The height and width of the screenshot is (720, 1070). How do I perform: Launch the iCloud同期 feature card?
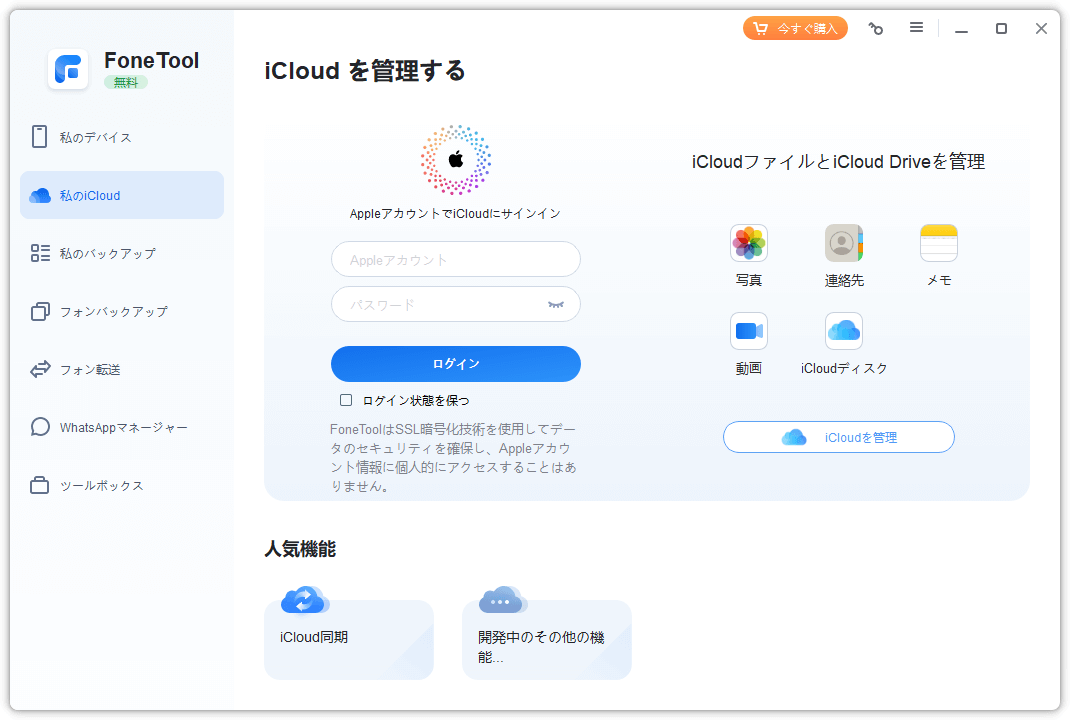[348, 639]
